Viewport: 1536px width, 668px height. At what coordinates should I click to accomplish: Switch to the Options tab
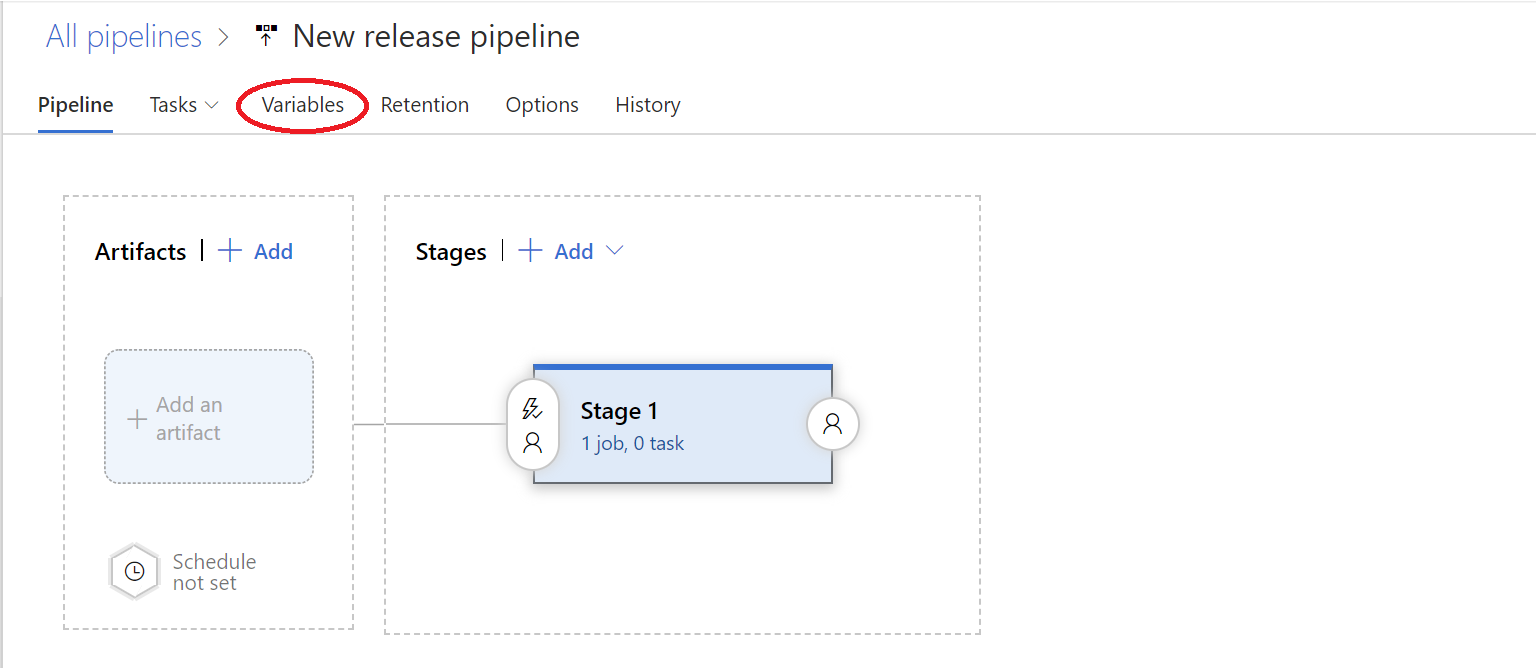tap(542, 105)
